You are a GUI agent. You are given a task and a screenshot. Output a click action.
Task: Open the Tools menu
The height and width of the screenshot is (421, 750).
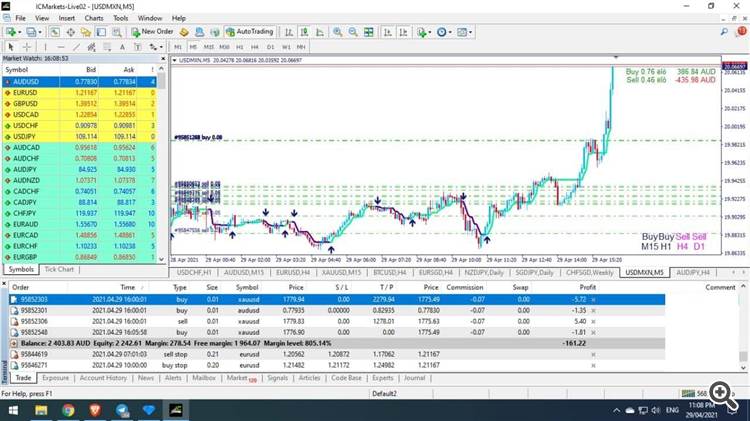121,18
